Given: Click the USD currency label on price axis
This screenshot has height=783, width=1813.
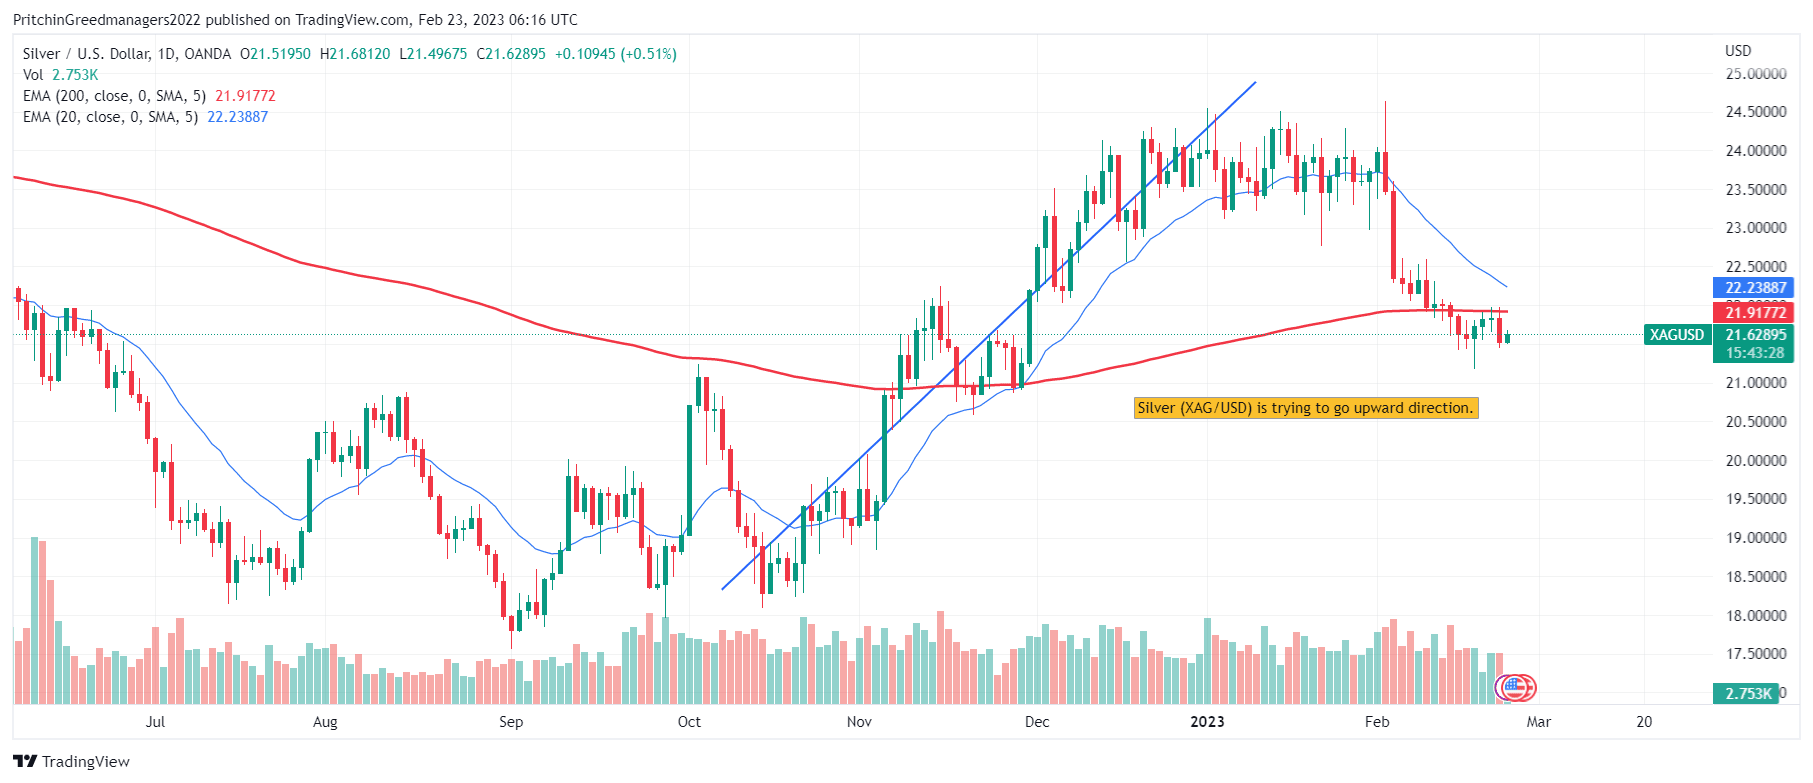Looking at the screenshot, I should pos(1738,50).
